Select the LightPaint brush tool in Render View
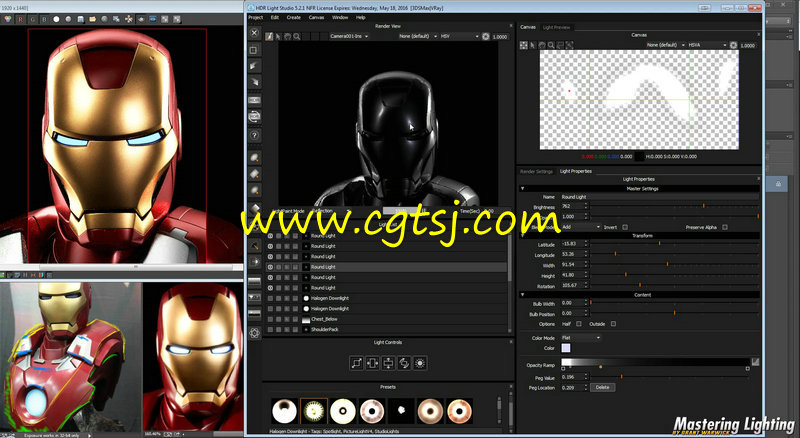Screen dimensions: 800x438 point(269,36)
